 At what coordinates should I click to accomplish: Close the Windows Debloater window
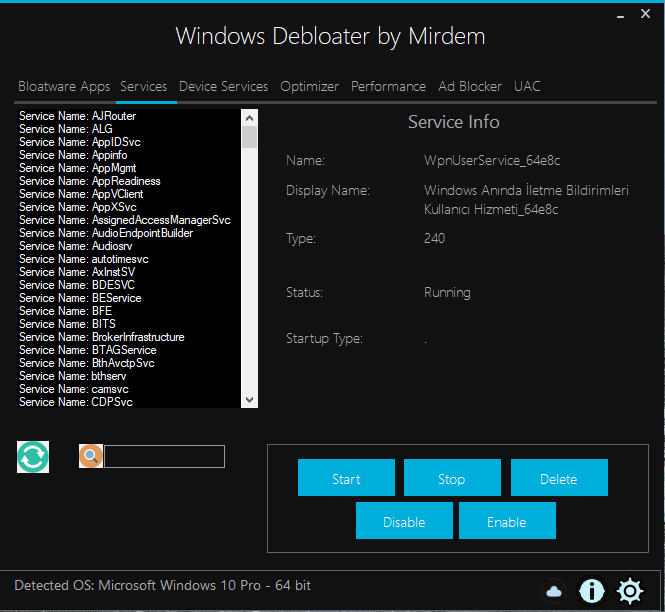coord(645,14)
